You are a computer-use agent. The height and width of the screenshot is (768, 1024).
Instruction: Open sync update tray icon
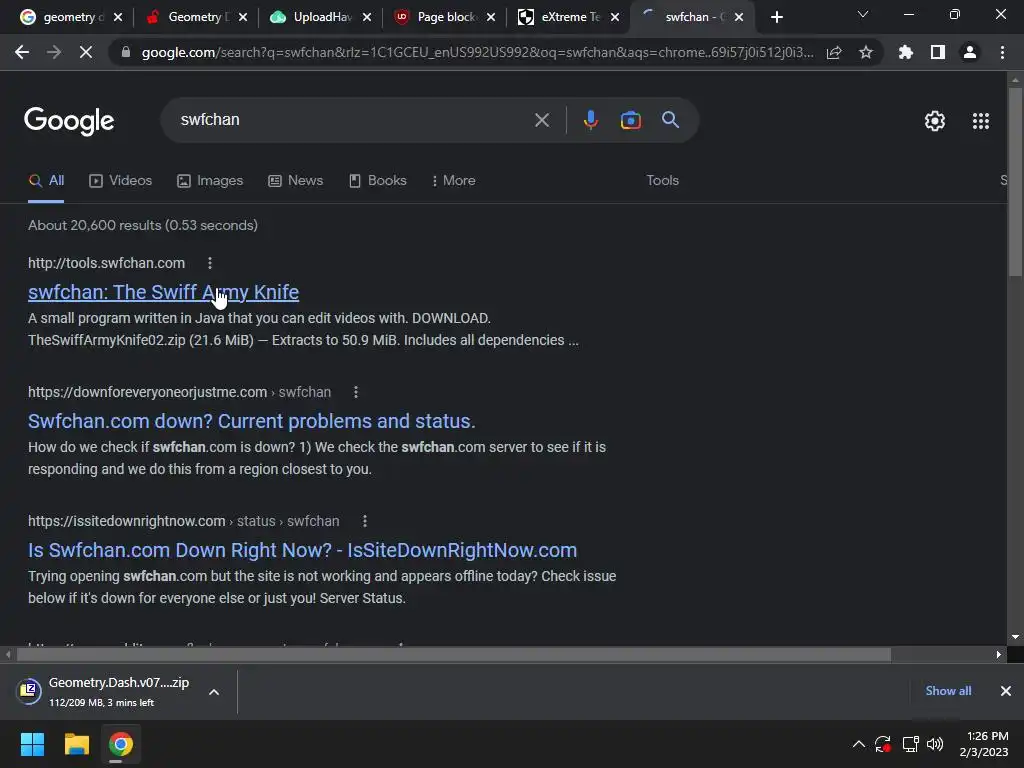tap(883, 744)
